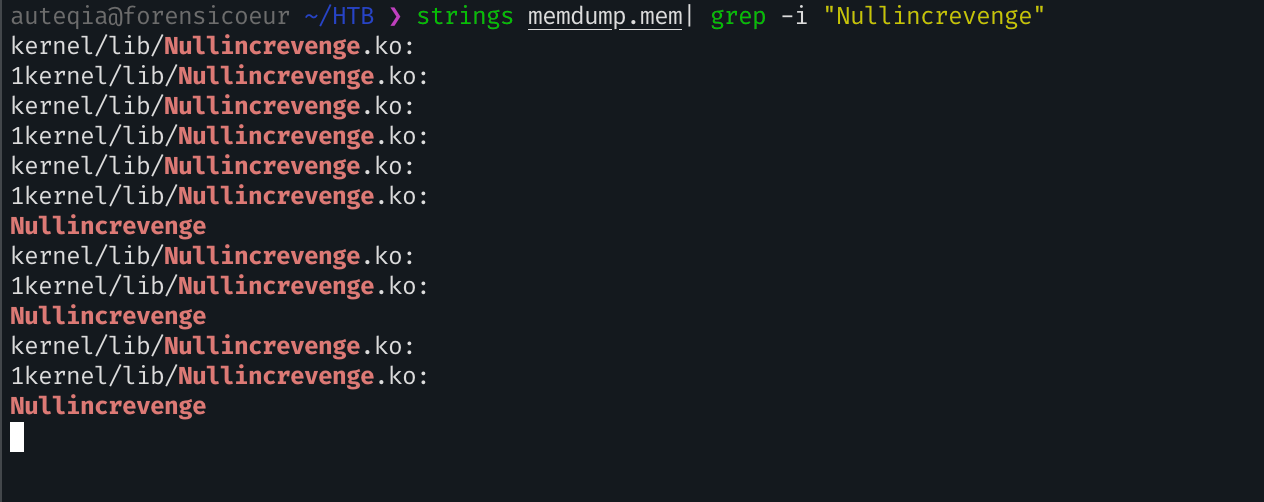
Task: Click the first output line kernel/lib/Nullincrevenge.ko
Action: coord(212,46)
